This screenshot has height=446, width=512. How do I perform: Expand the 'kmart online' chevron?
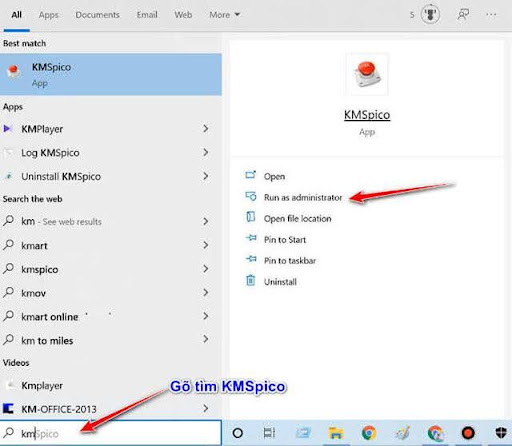[x=206, y=316]
